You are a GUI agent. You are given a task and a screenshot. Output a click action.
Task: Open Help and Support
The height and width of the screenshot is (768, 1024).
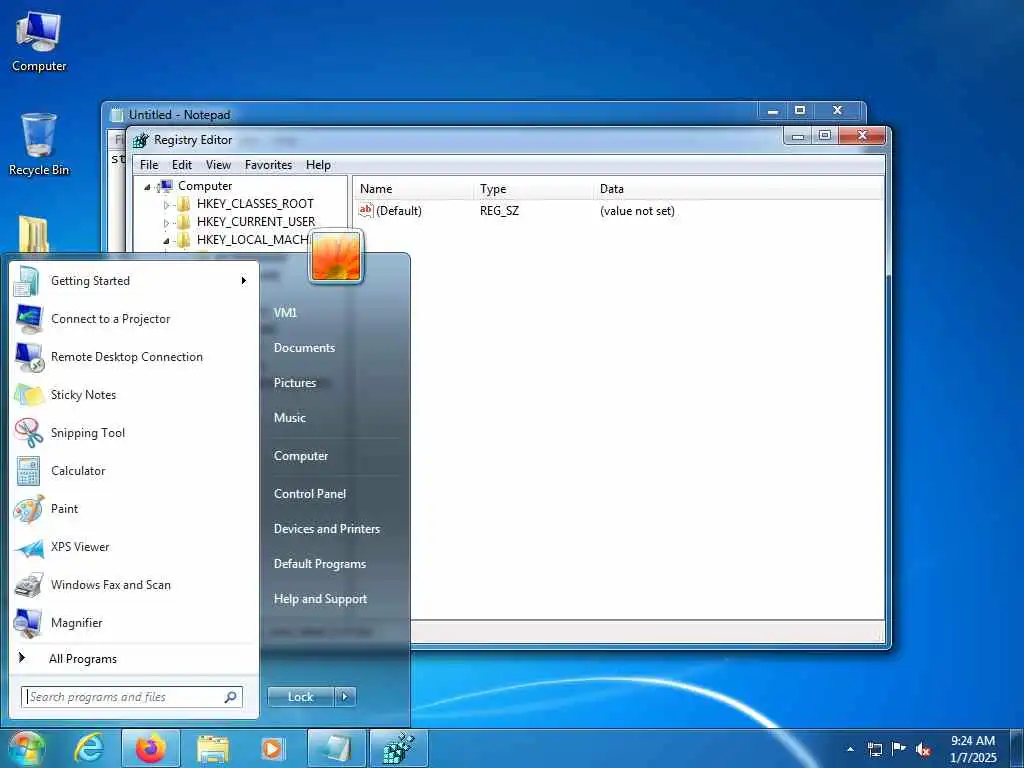(320, 599)
